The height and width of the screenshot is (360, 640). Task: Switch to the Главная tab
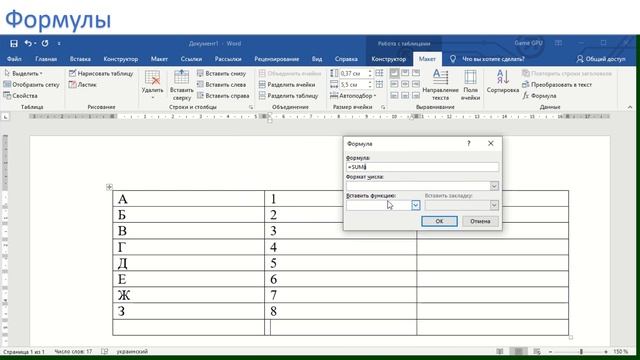pos(46,59)
